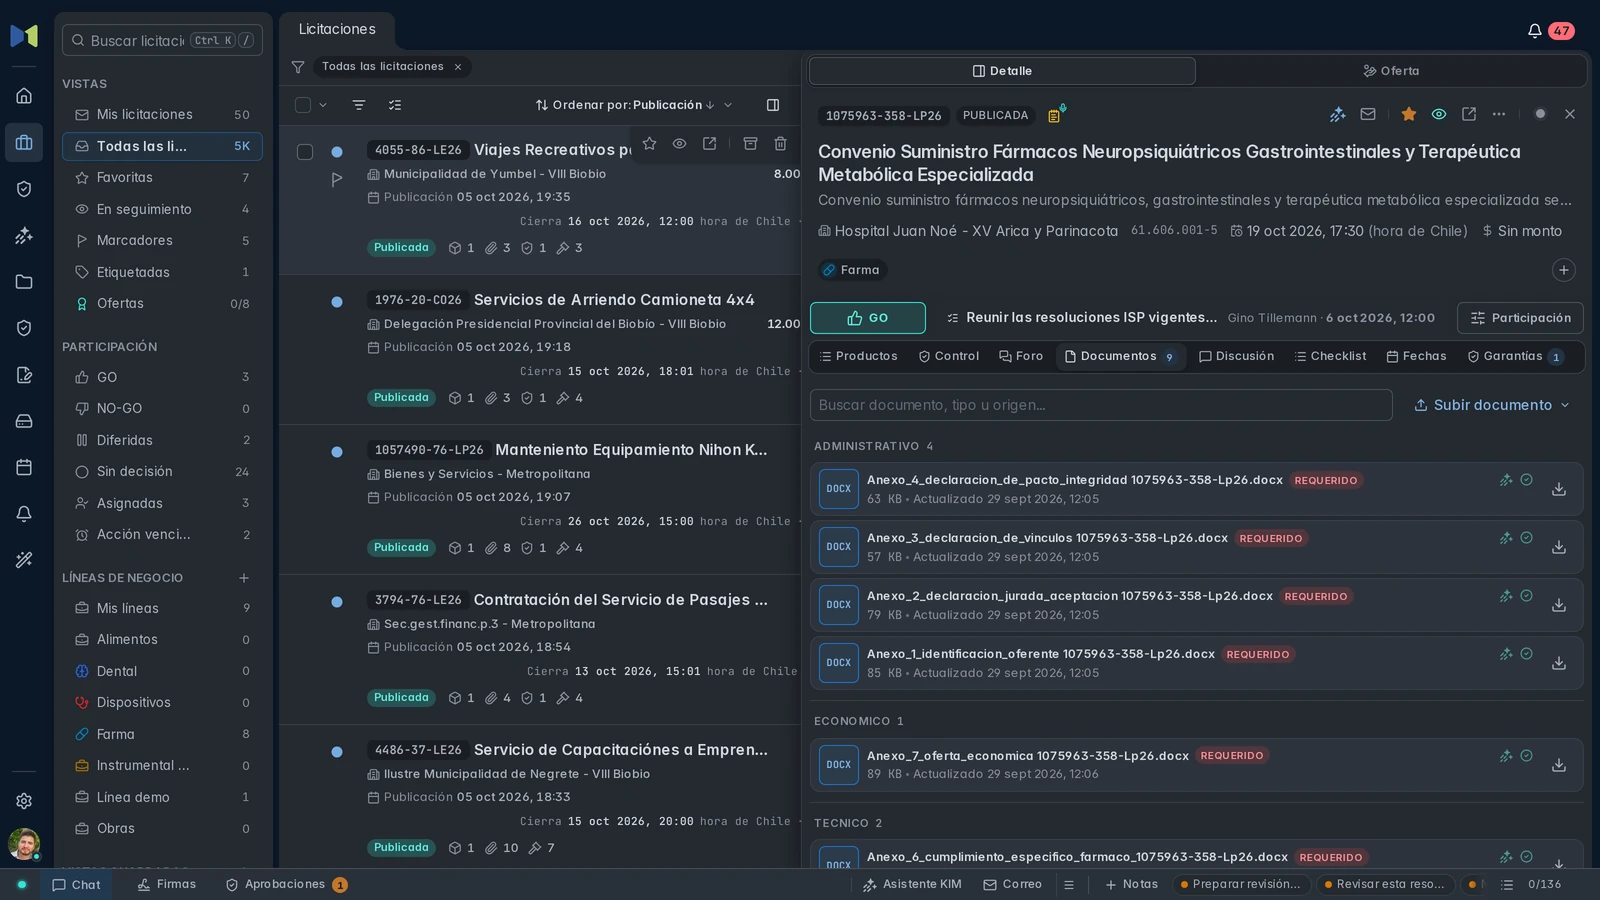Click the clipboard note icon beside PUBLICADA
Image resolution: width=1600 pixels, height=900 pixels.
click(x=1055, y=115)
